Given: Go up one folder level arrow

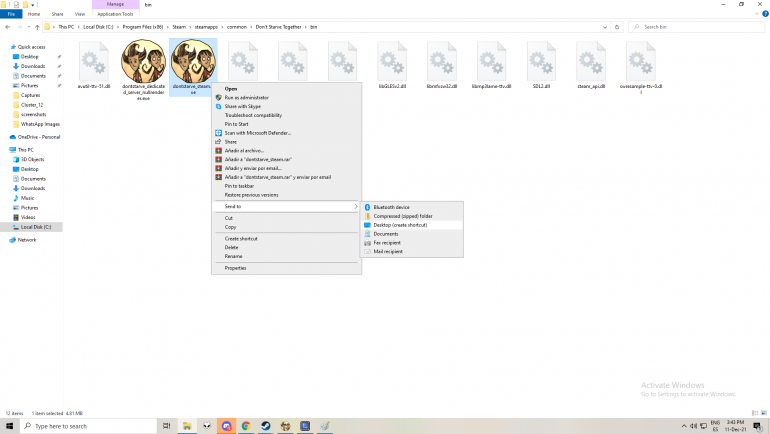Looking at the screenshot, I should click(37, 27).
